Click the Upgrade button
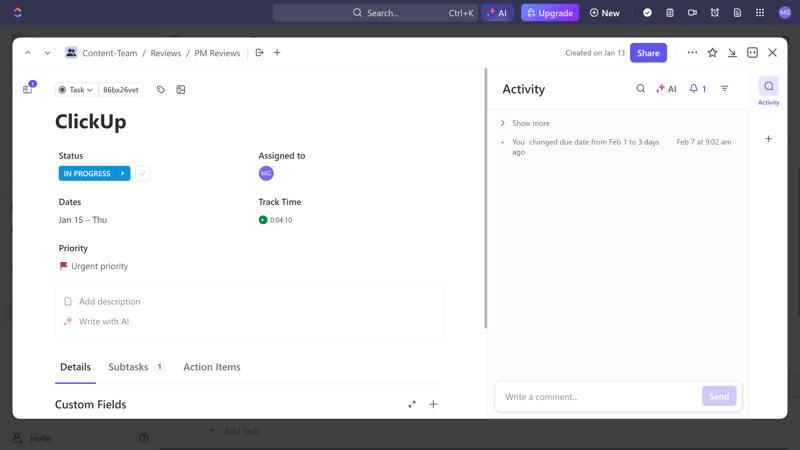The image size is (800, 450). (x=550, y=13)
